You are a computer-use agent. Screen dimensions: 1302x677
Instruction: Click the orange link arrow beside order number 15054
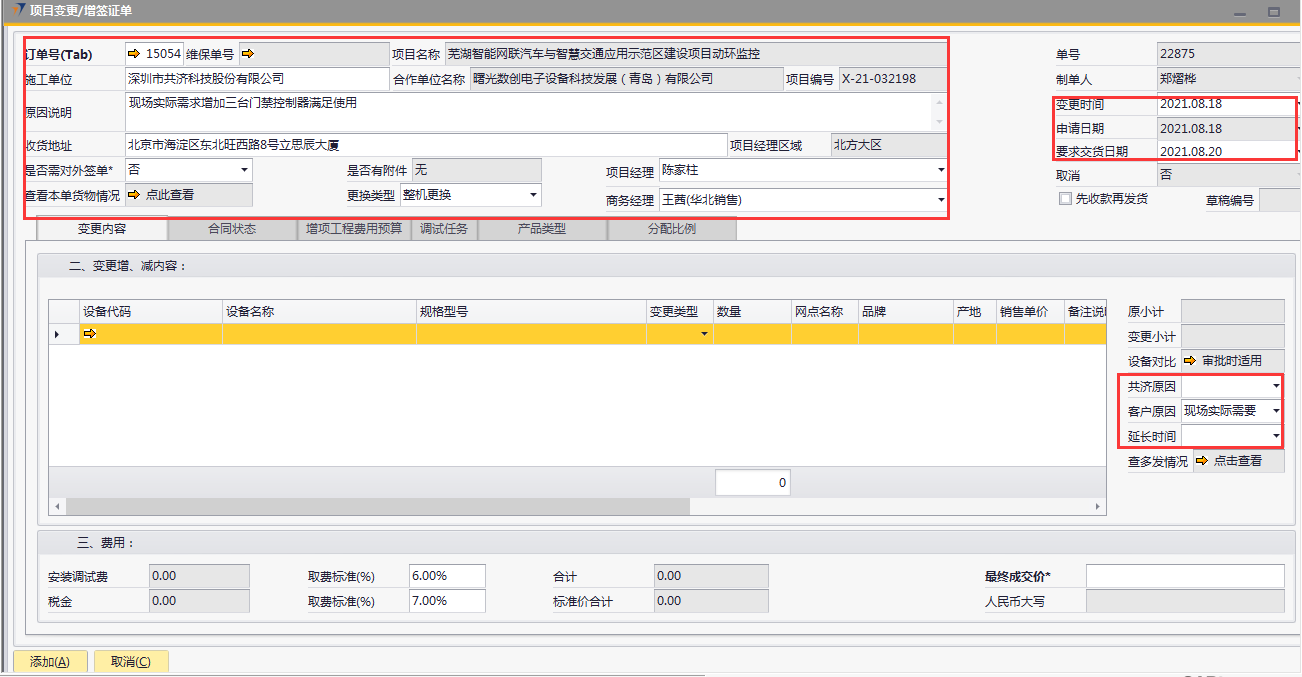(x=134, y=54)
